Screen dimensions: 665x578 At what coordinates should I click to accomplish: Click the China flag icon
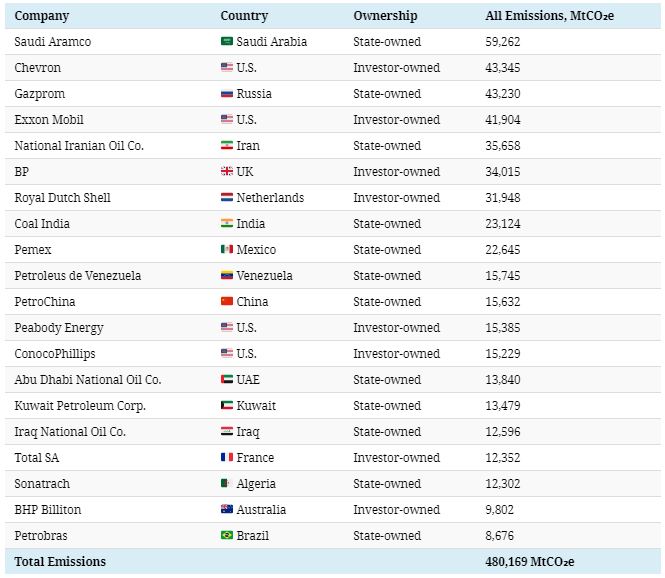pyautogui.click(x=227, y=301)
